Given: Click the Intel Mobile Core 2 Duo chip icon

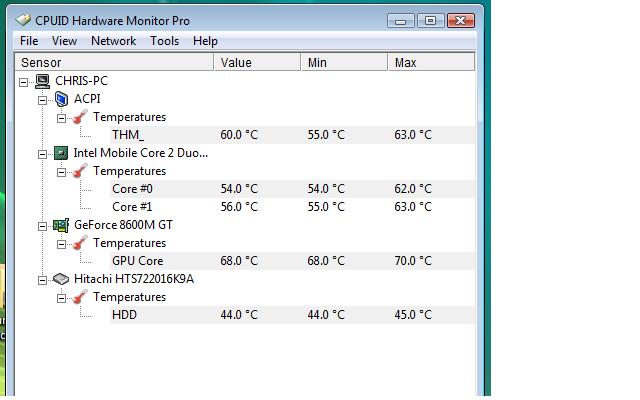Looking at the screenshot, I should (61, 153).
